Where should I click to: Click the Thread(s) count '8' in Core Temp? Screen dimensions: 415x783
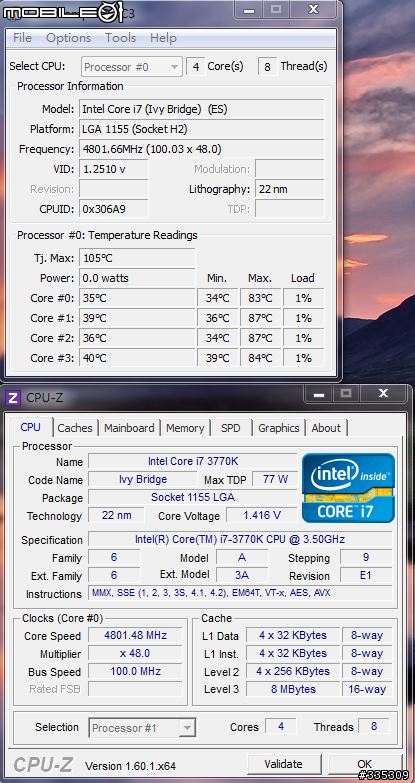(267, 67)
